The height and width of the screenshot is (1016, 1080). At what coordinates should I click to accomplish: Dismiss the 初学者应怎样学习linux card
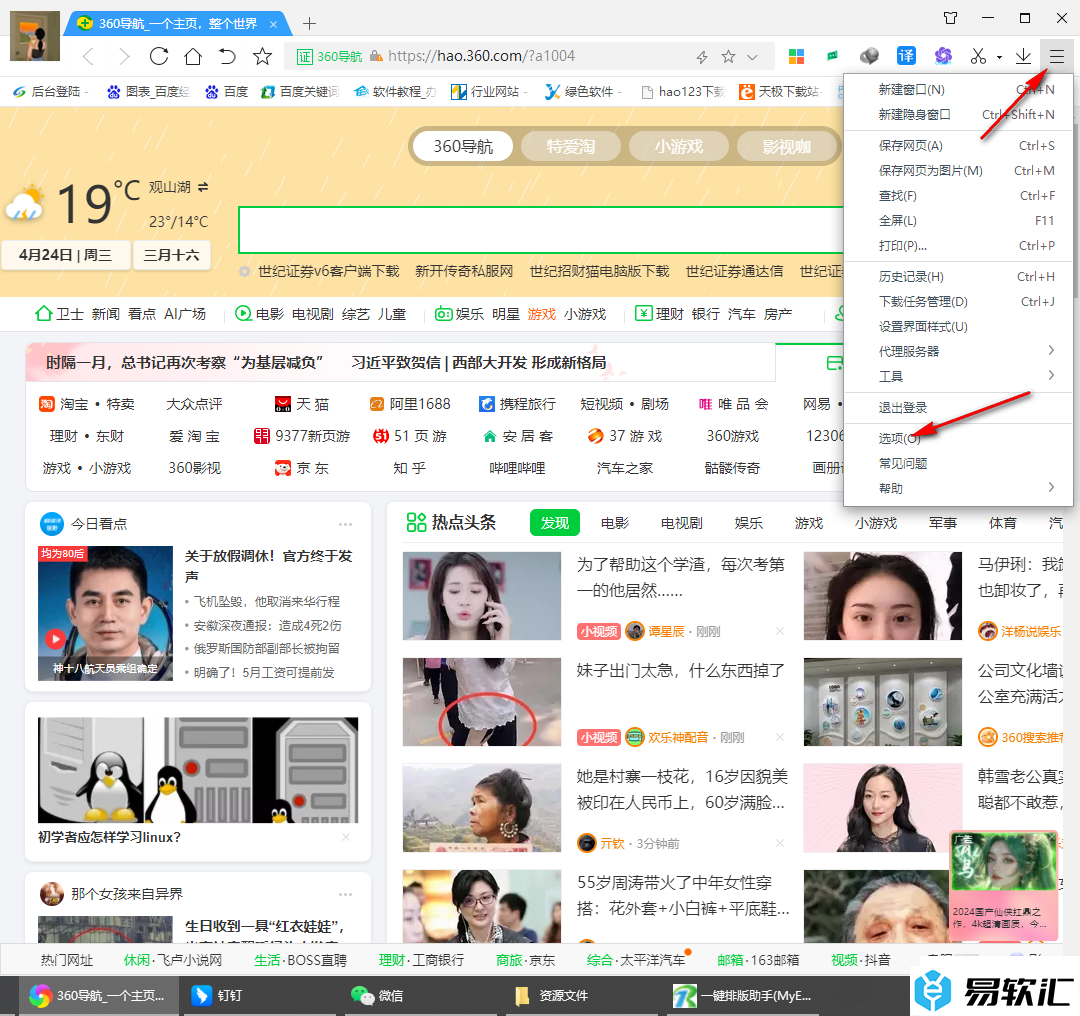click(x=346, y=837)
